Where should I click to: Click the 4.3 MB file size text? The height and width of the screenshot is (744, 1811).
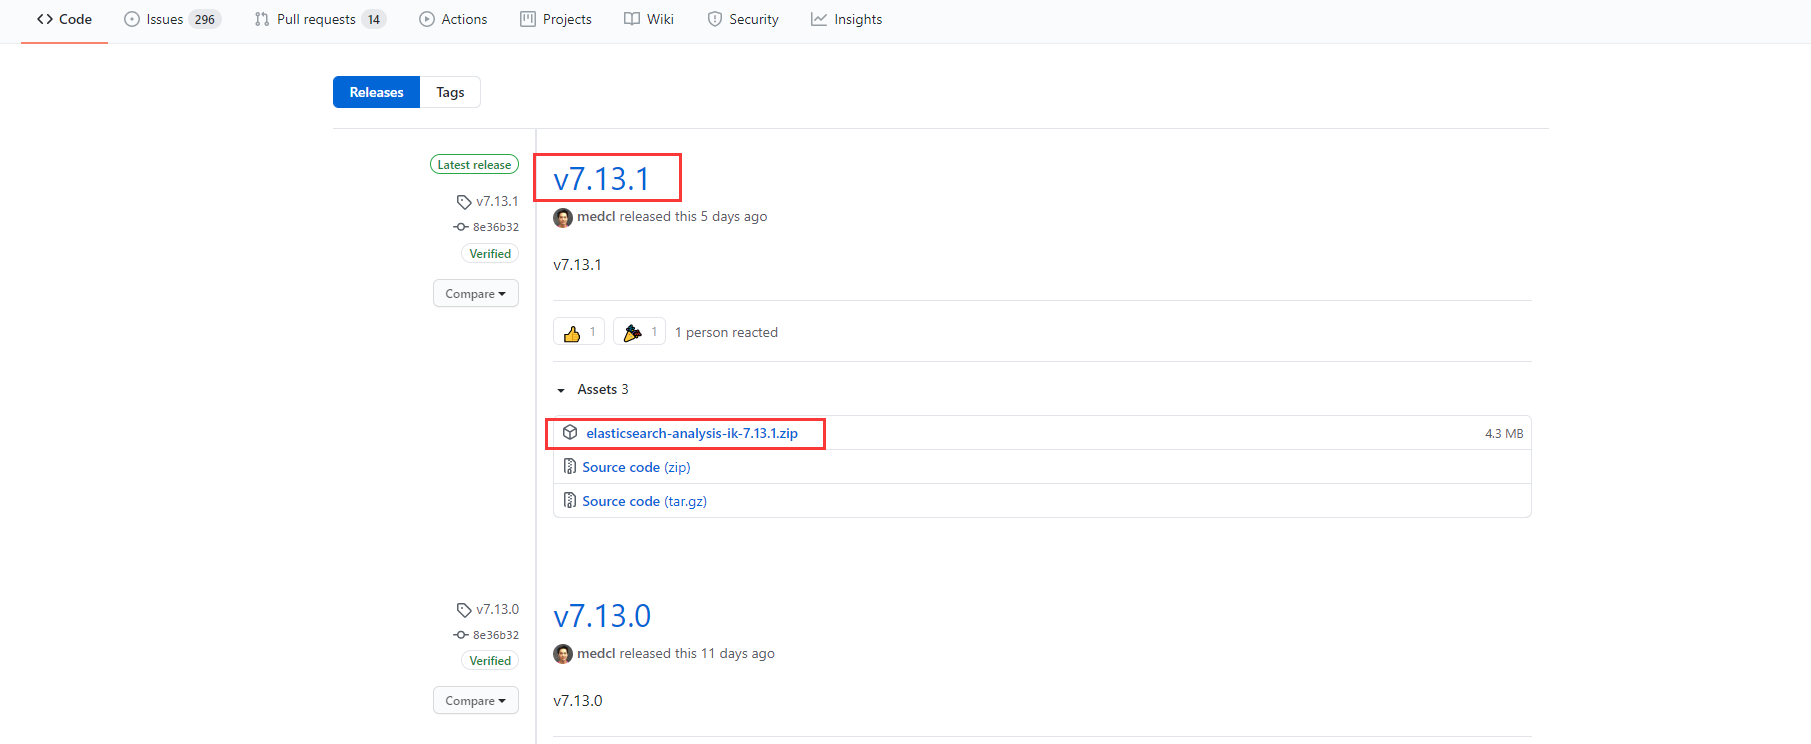tap(1504, 433)
